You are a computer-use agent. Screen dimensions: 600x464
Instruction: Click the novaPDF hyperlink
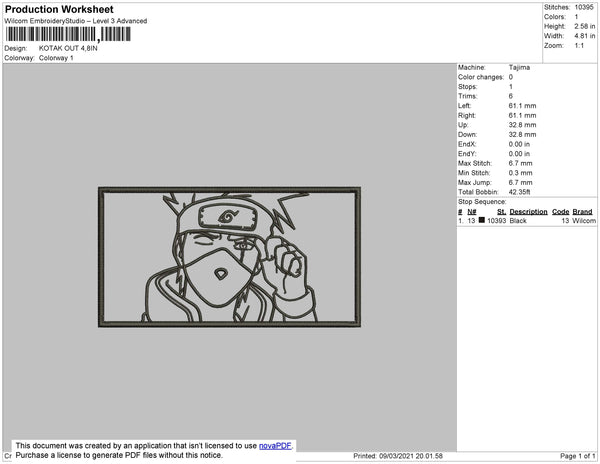(x=275, y=446)
